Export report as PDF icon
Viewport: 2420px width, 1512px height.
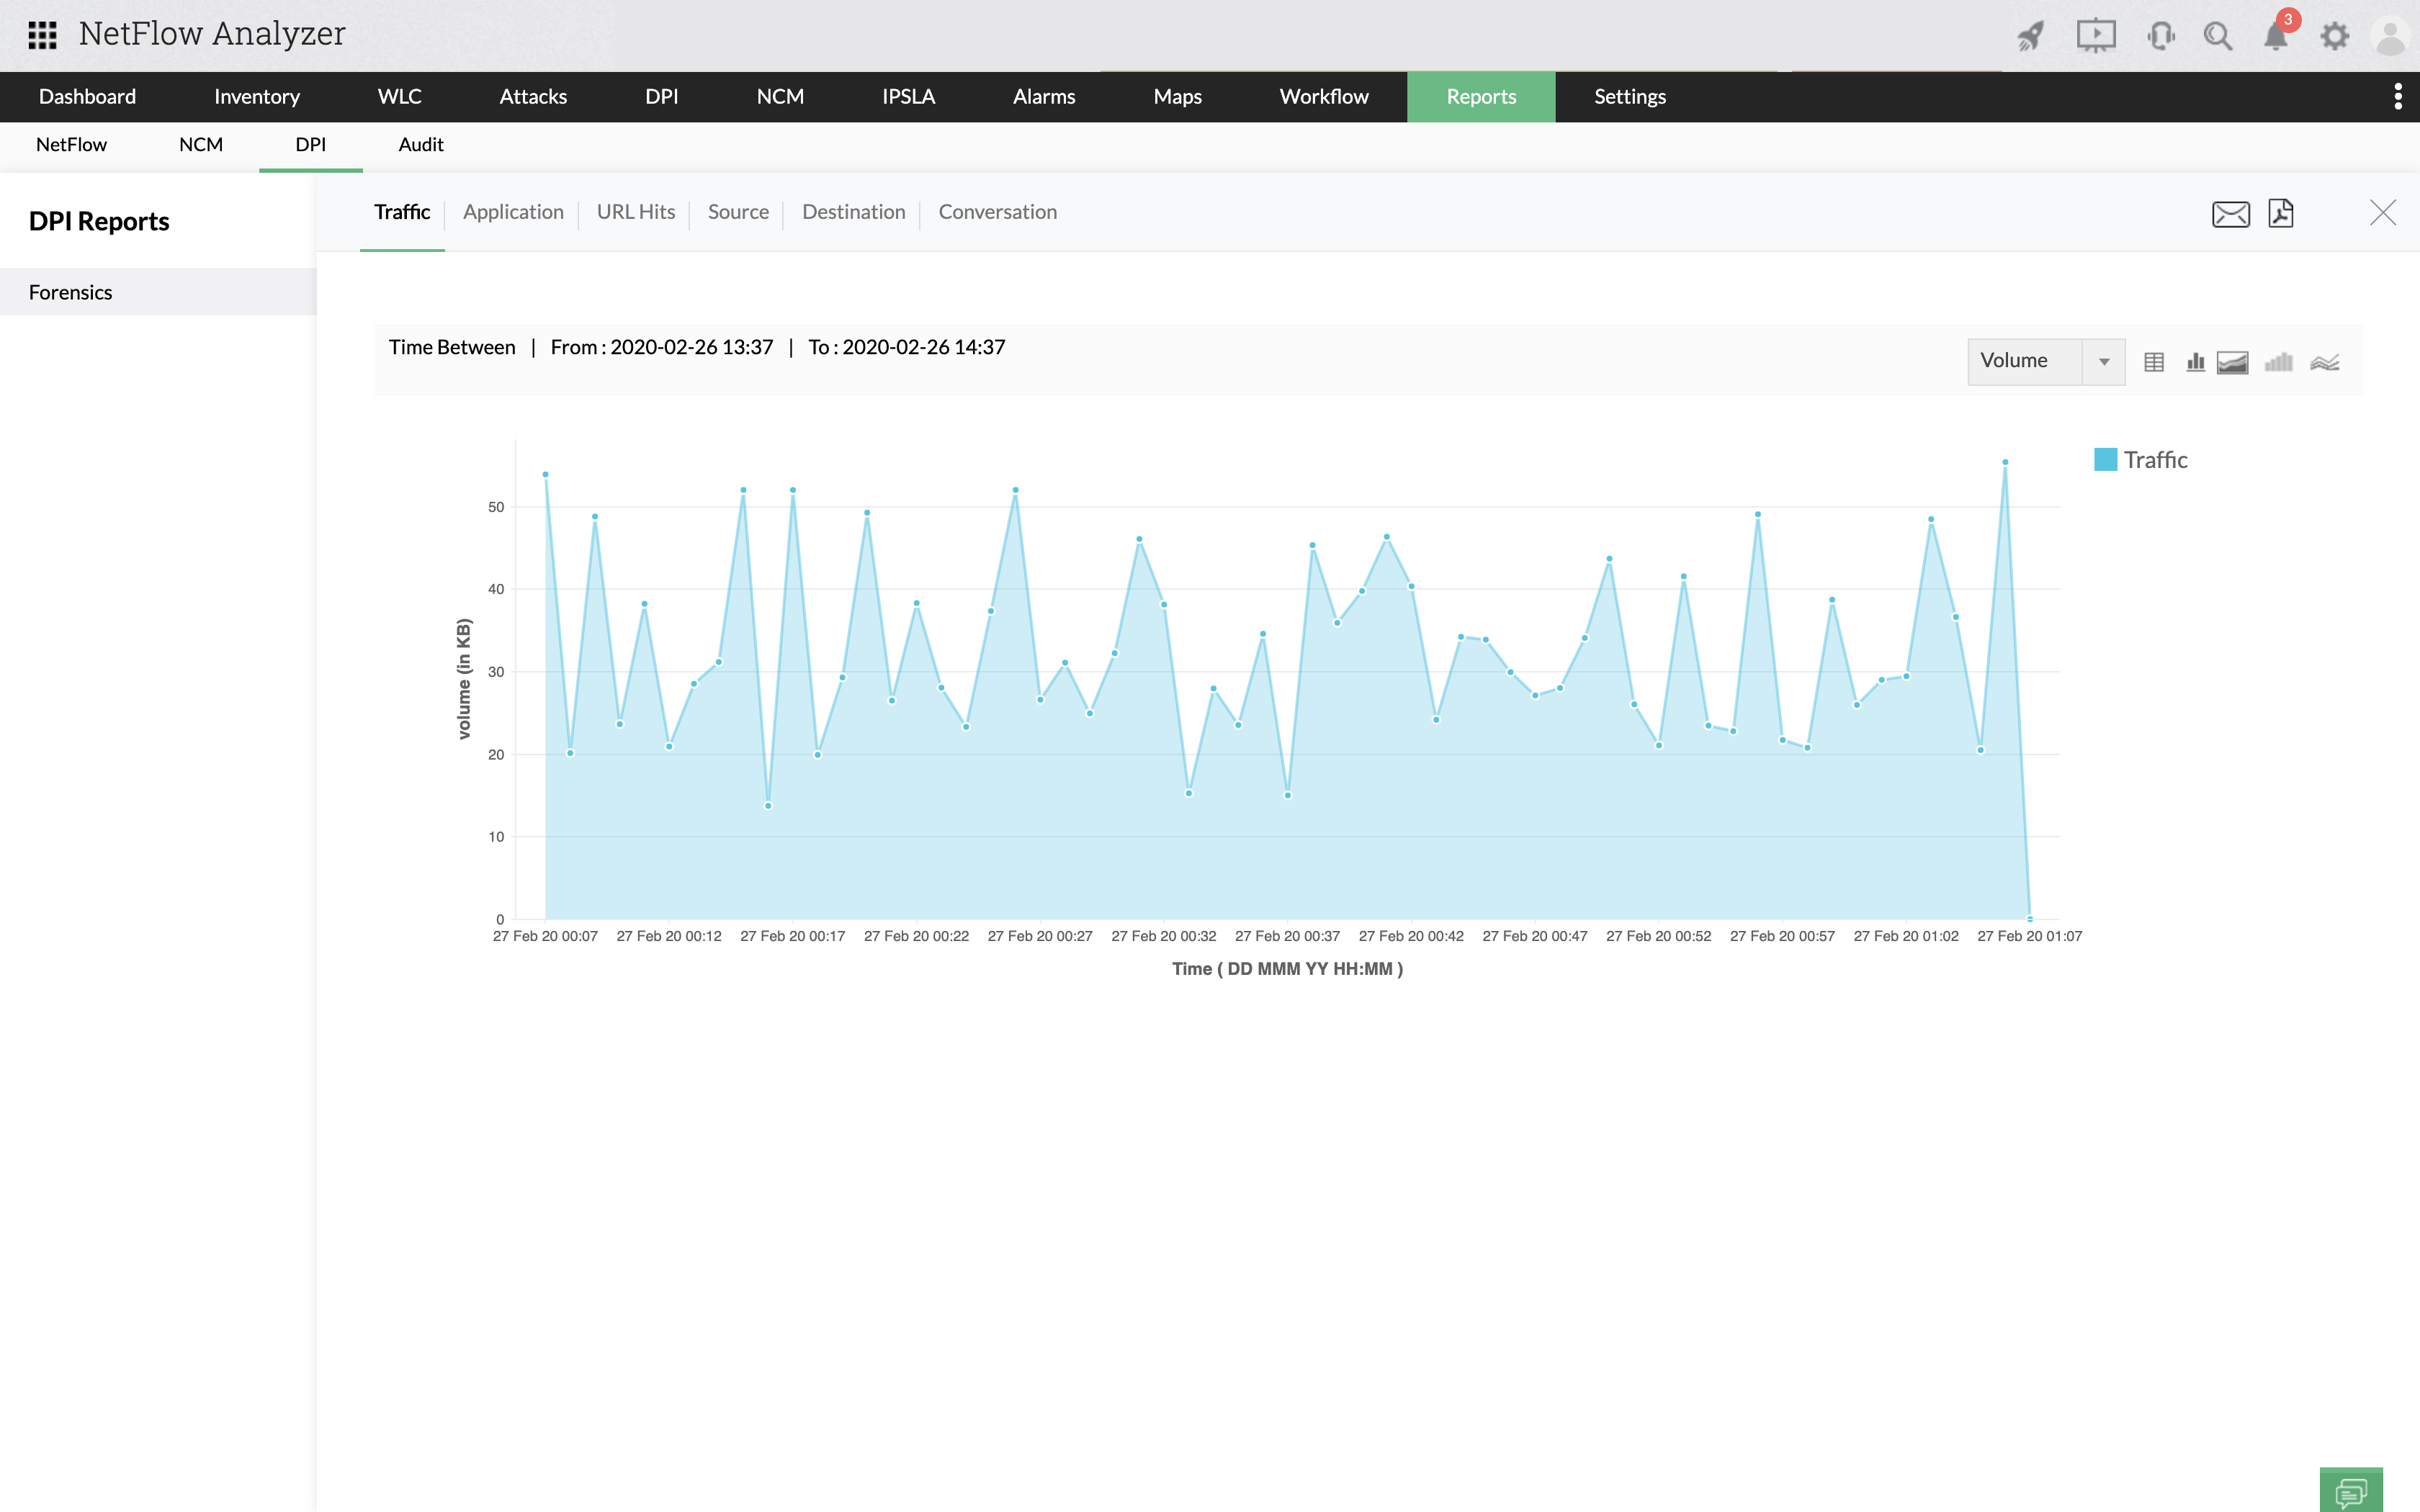[x=2281, y=213]
